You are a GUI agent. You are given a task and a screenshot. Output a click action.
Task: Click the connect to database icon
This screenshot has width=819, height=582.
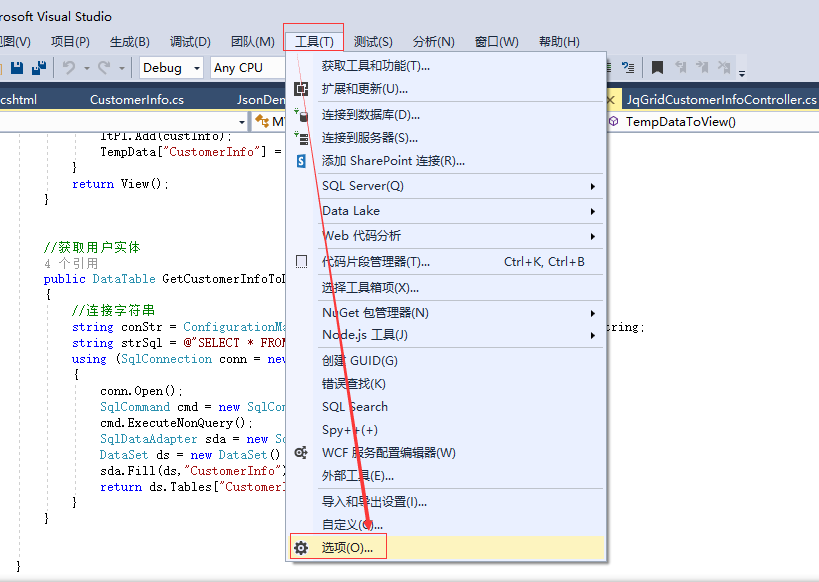pyautogui.click(x=301, y=114)
